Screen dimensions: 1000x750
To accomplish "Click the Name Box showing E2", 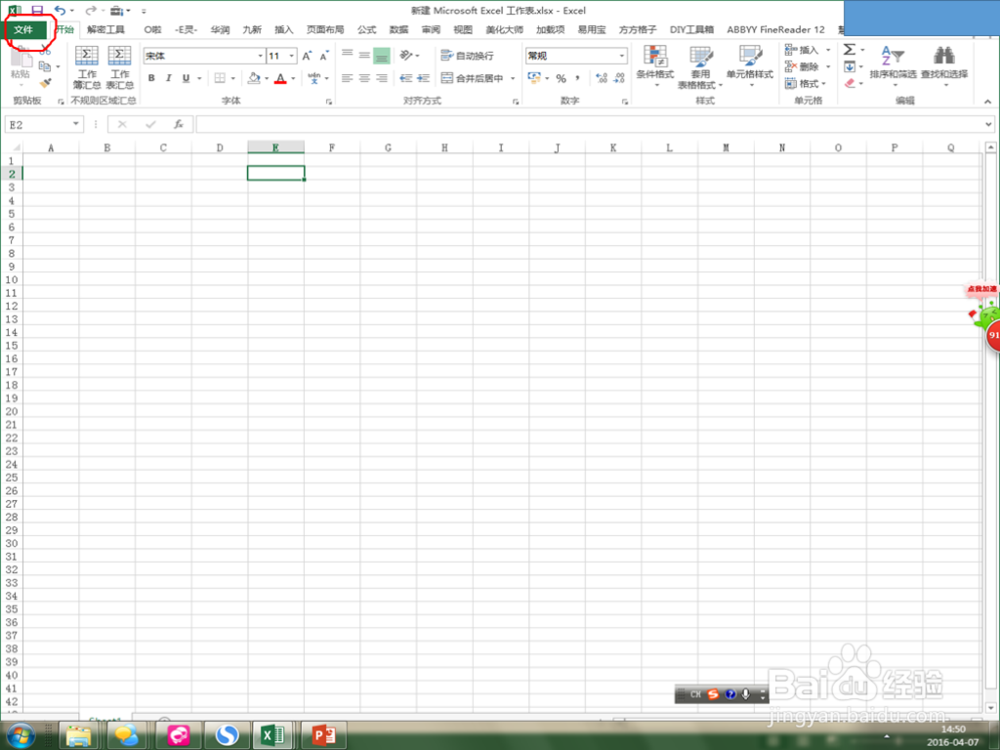I will tap(43, 124).
